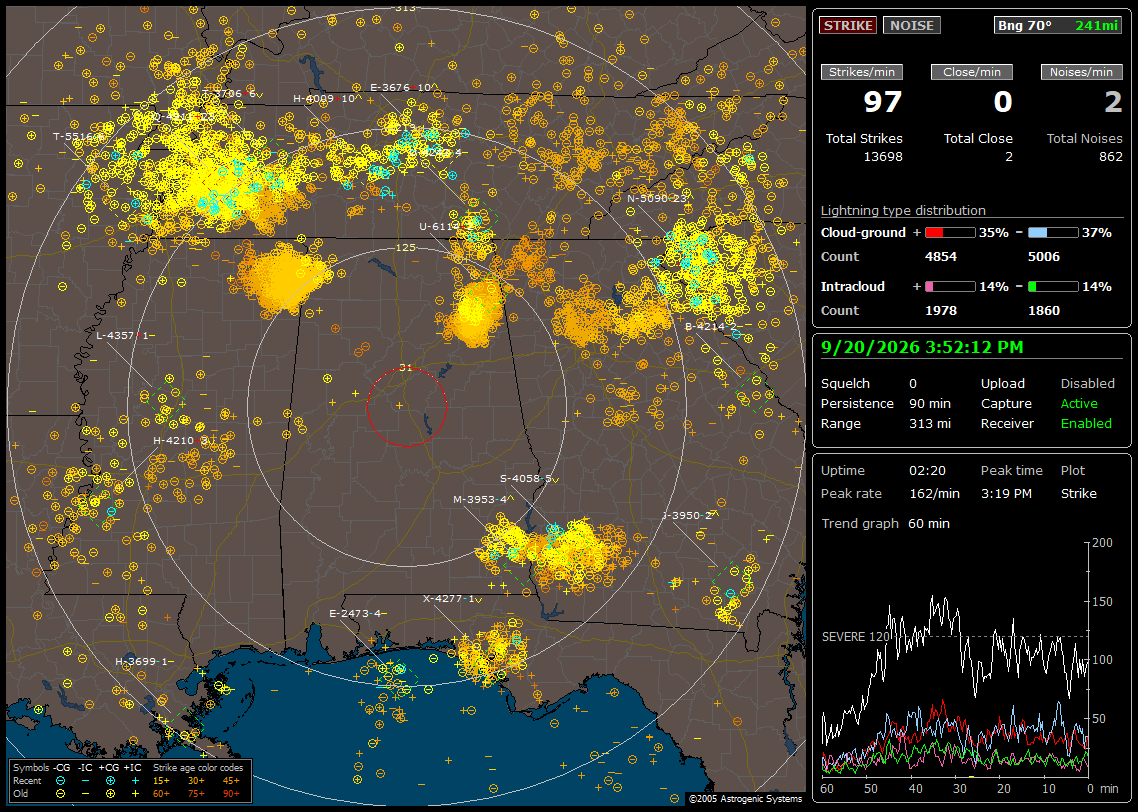Click the STRIKE indicator button
The width and height of the screenshot is (1138, 812).
848,25
